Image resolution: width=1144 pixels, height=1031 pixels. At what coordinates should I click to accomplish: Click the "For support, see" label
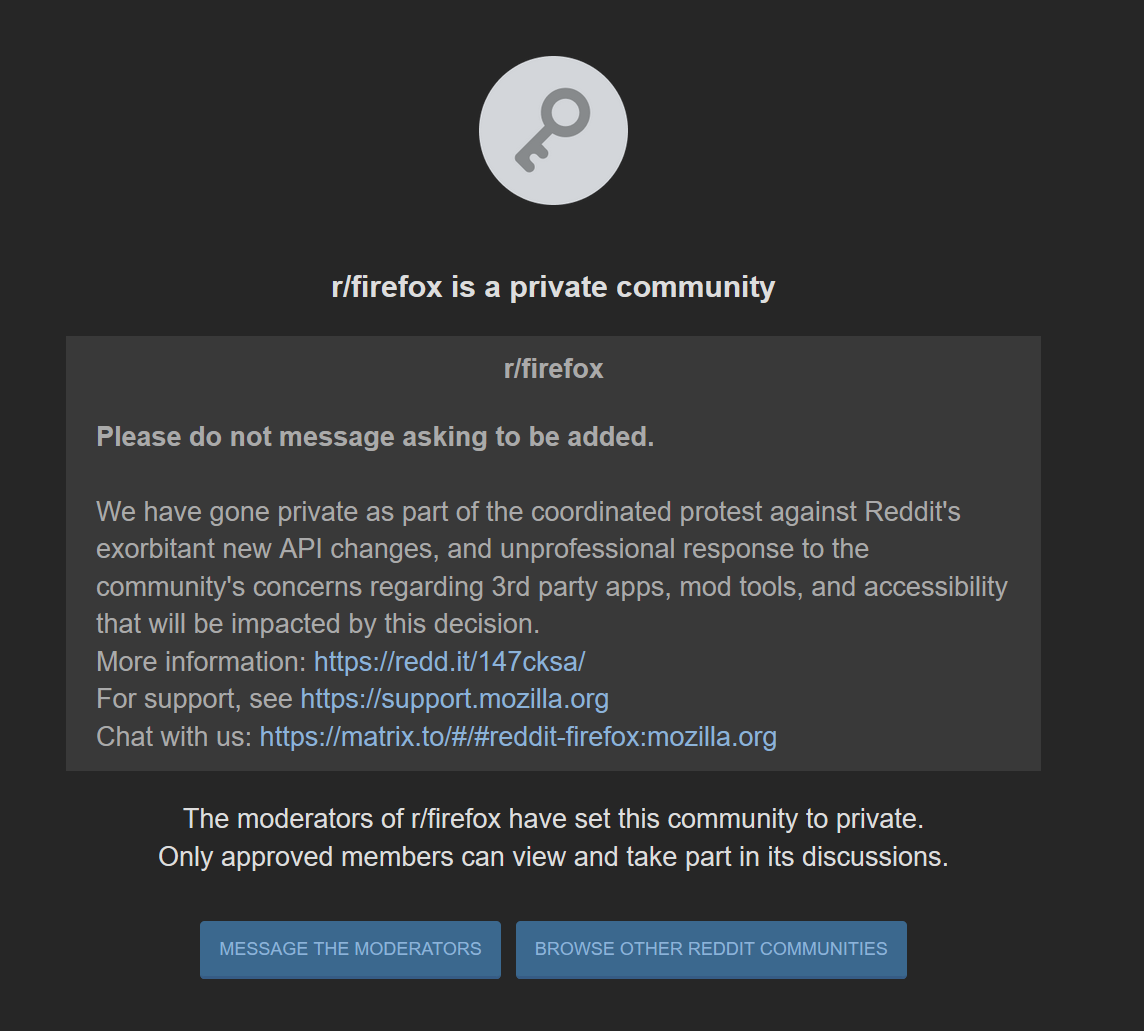[195, 699]
